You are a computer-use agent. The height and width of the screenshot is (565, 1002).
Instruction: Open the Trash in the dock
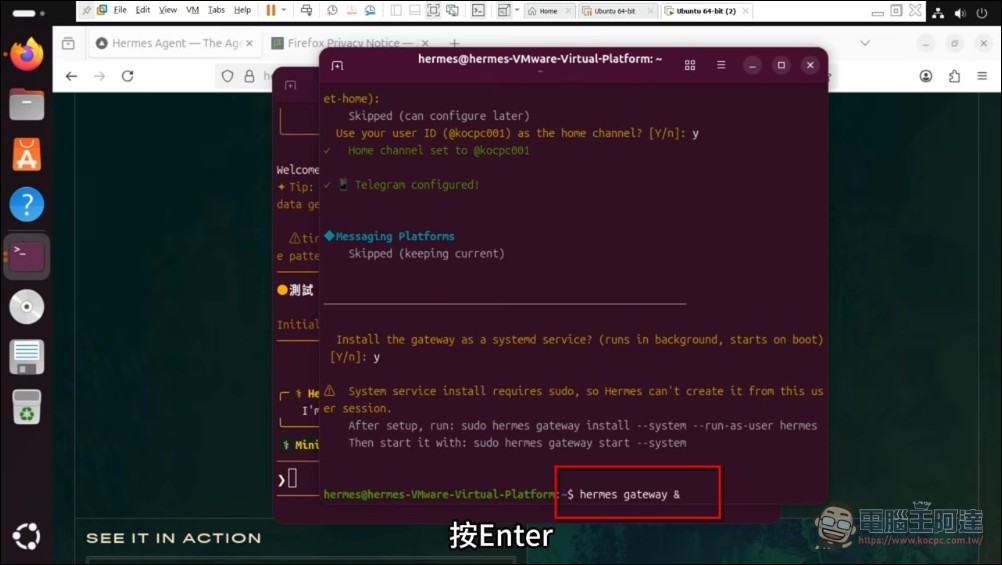tap(27, 407)
